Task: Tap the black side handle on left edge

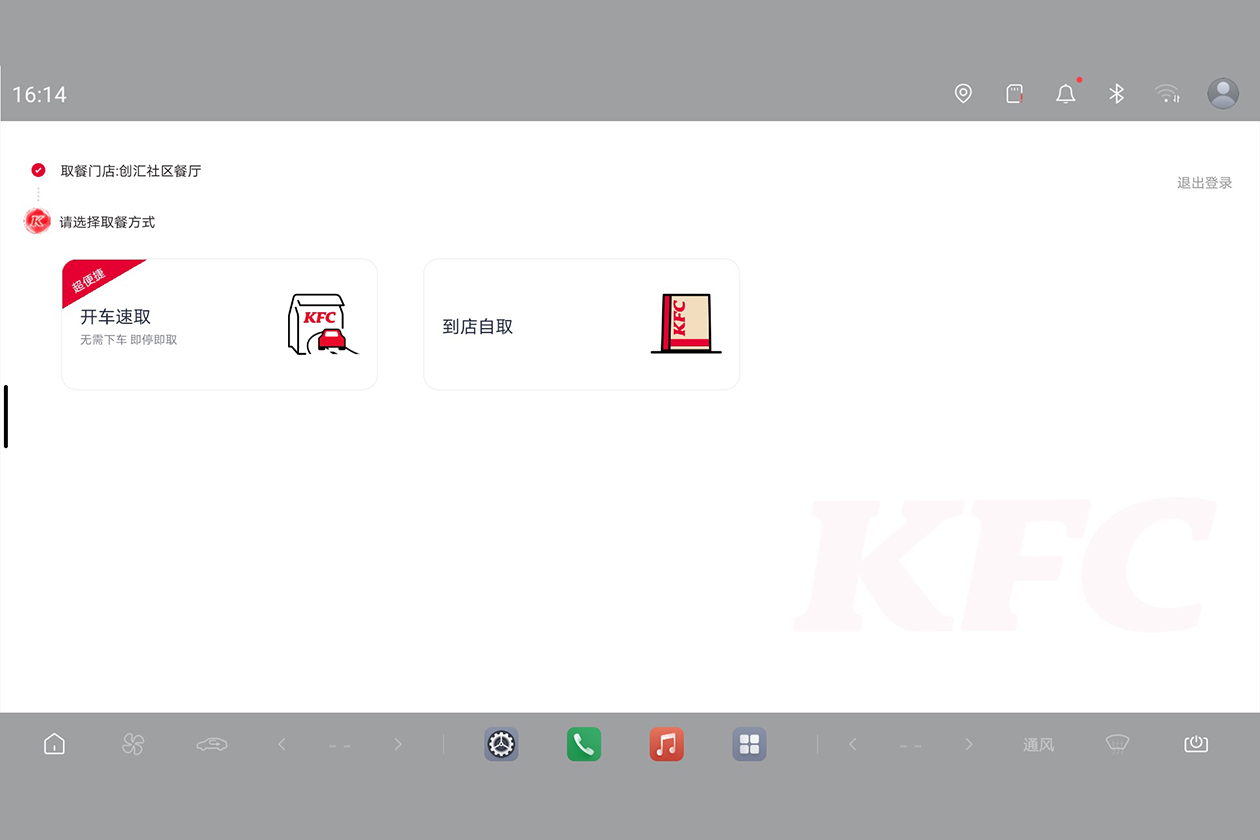Action: 6,416
